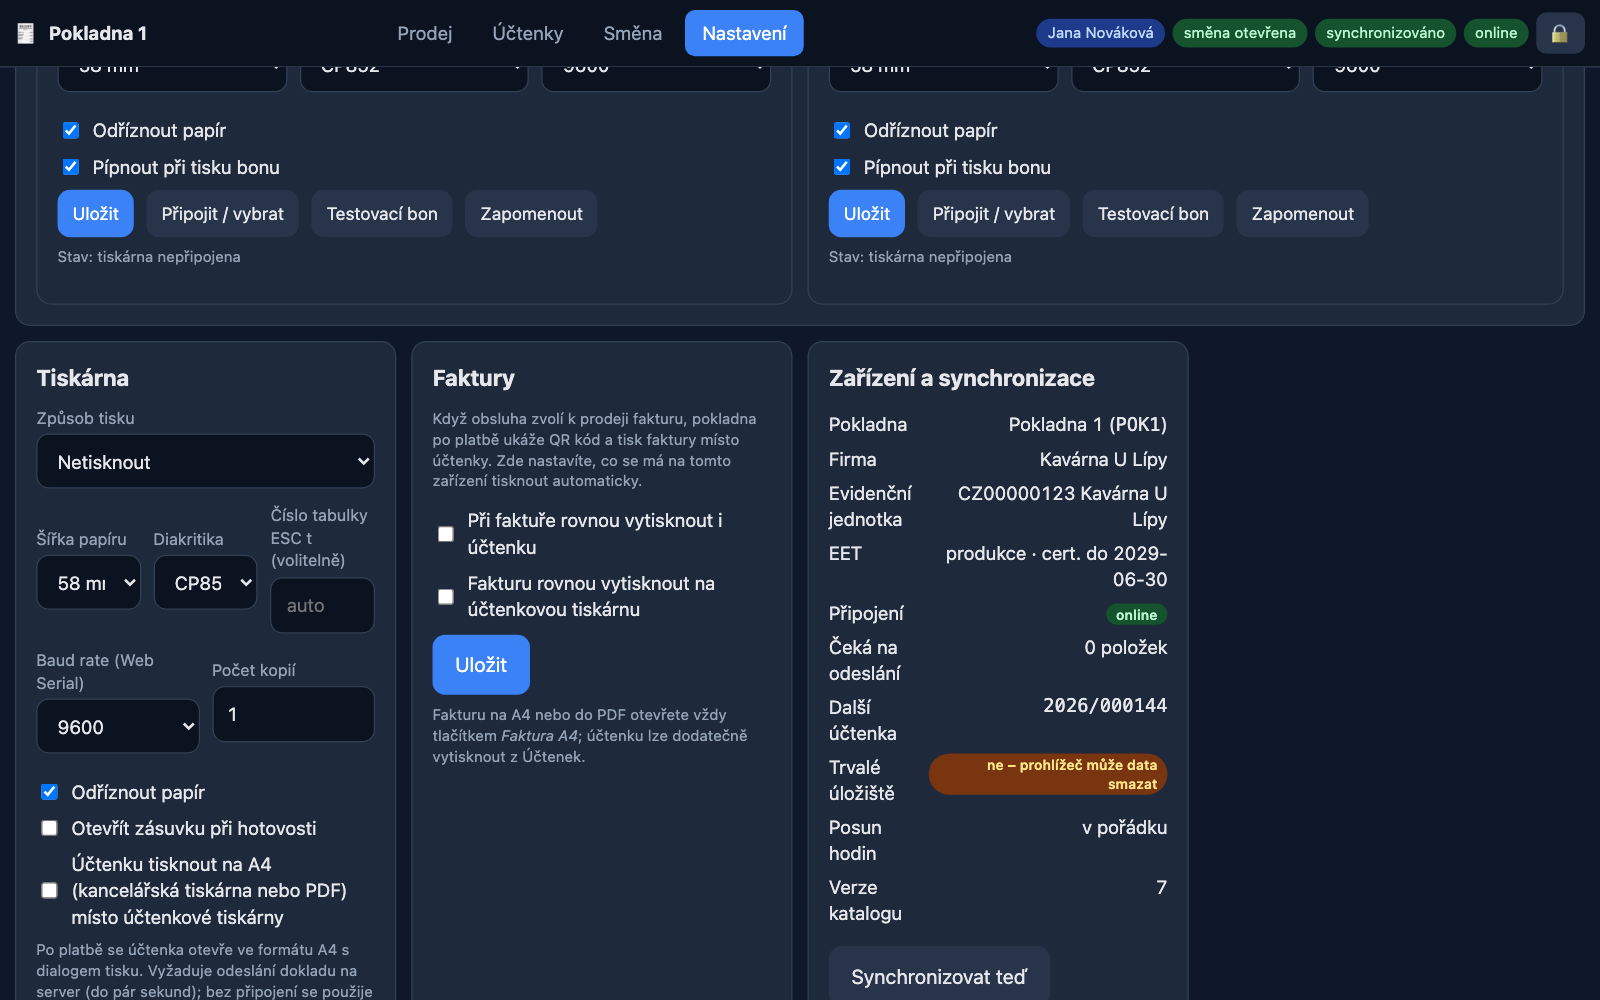The width and height of the screenshot is (1600, 1000).
Task: Click Připojit / vybrat in right printer card
Action: click(994, 214)
